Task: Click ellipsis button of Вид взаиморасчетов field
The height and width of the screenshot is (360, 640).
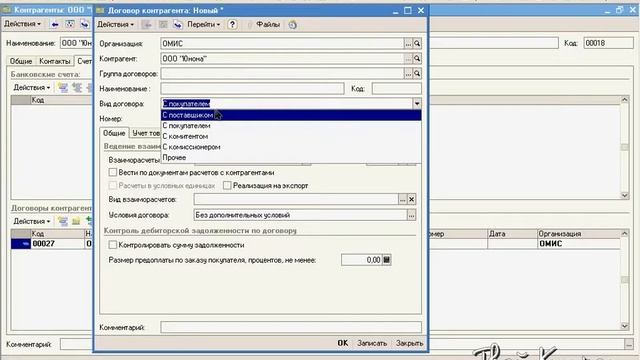Action: coord(402,199)
